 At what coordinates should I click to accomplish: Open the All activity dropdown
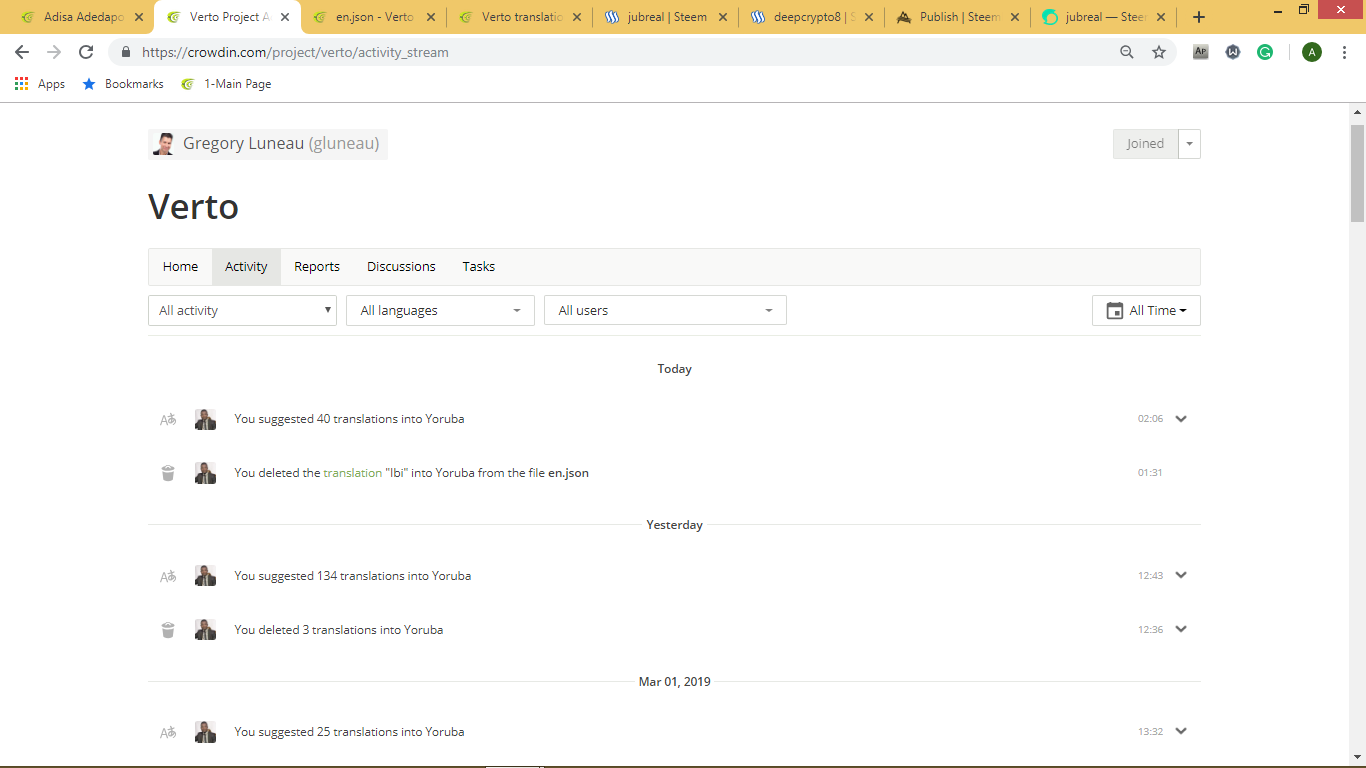coord(242,311)
